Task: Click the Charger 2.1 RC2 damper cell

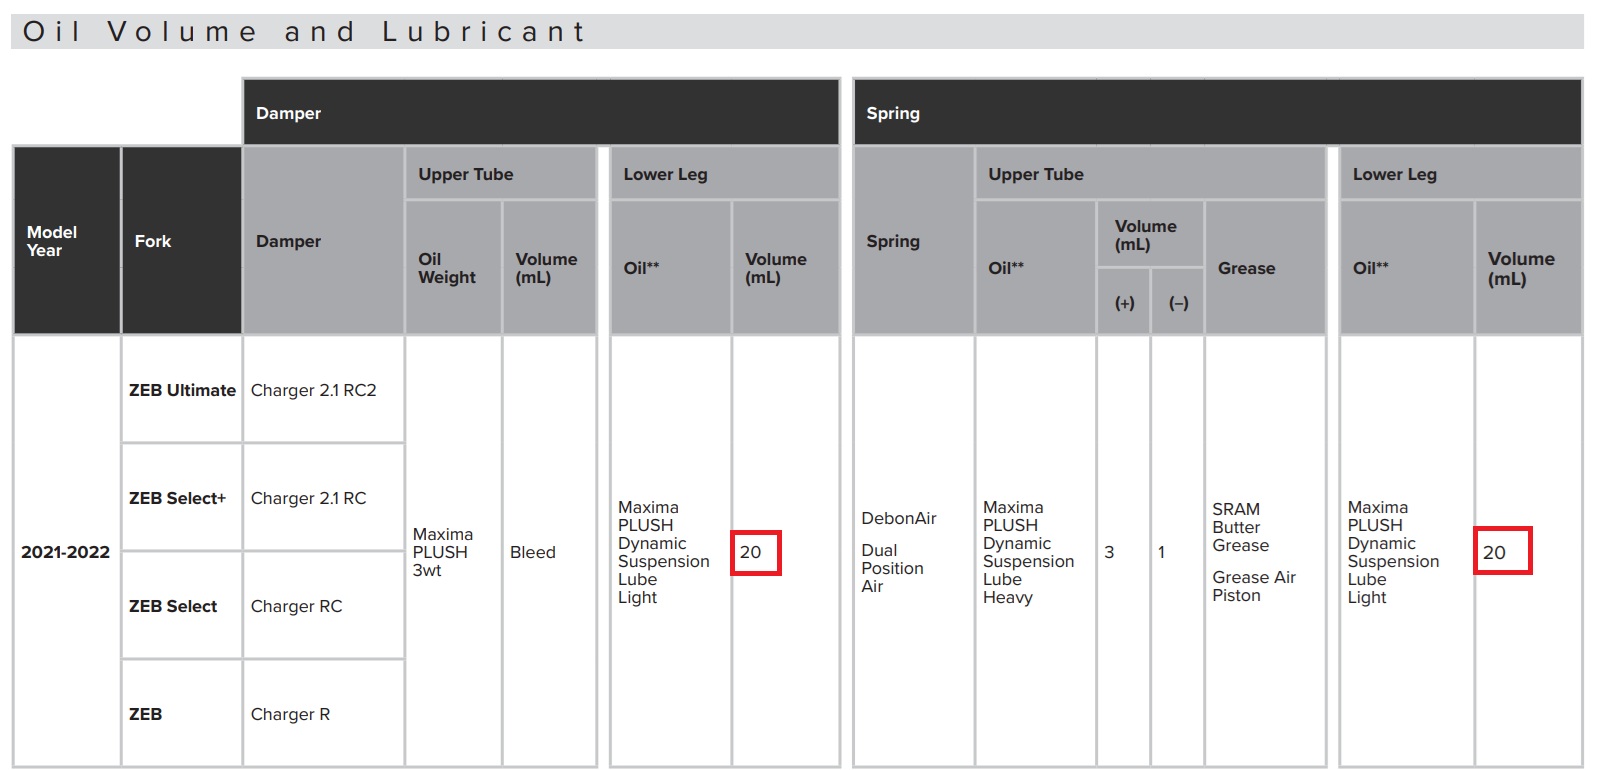Action: click(323, 390)
